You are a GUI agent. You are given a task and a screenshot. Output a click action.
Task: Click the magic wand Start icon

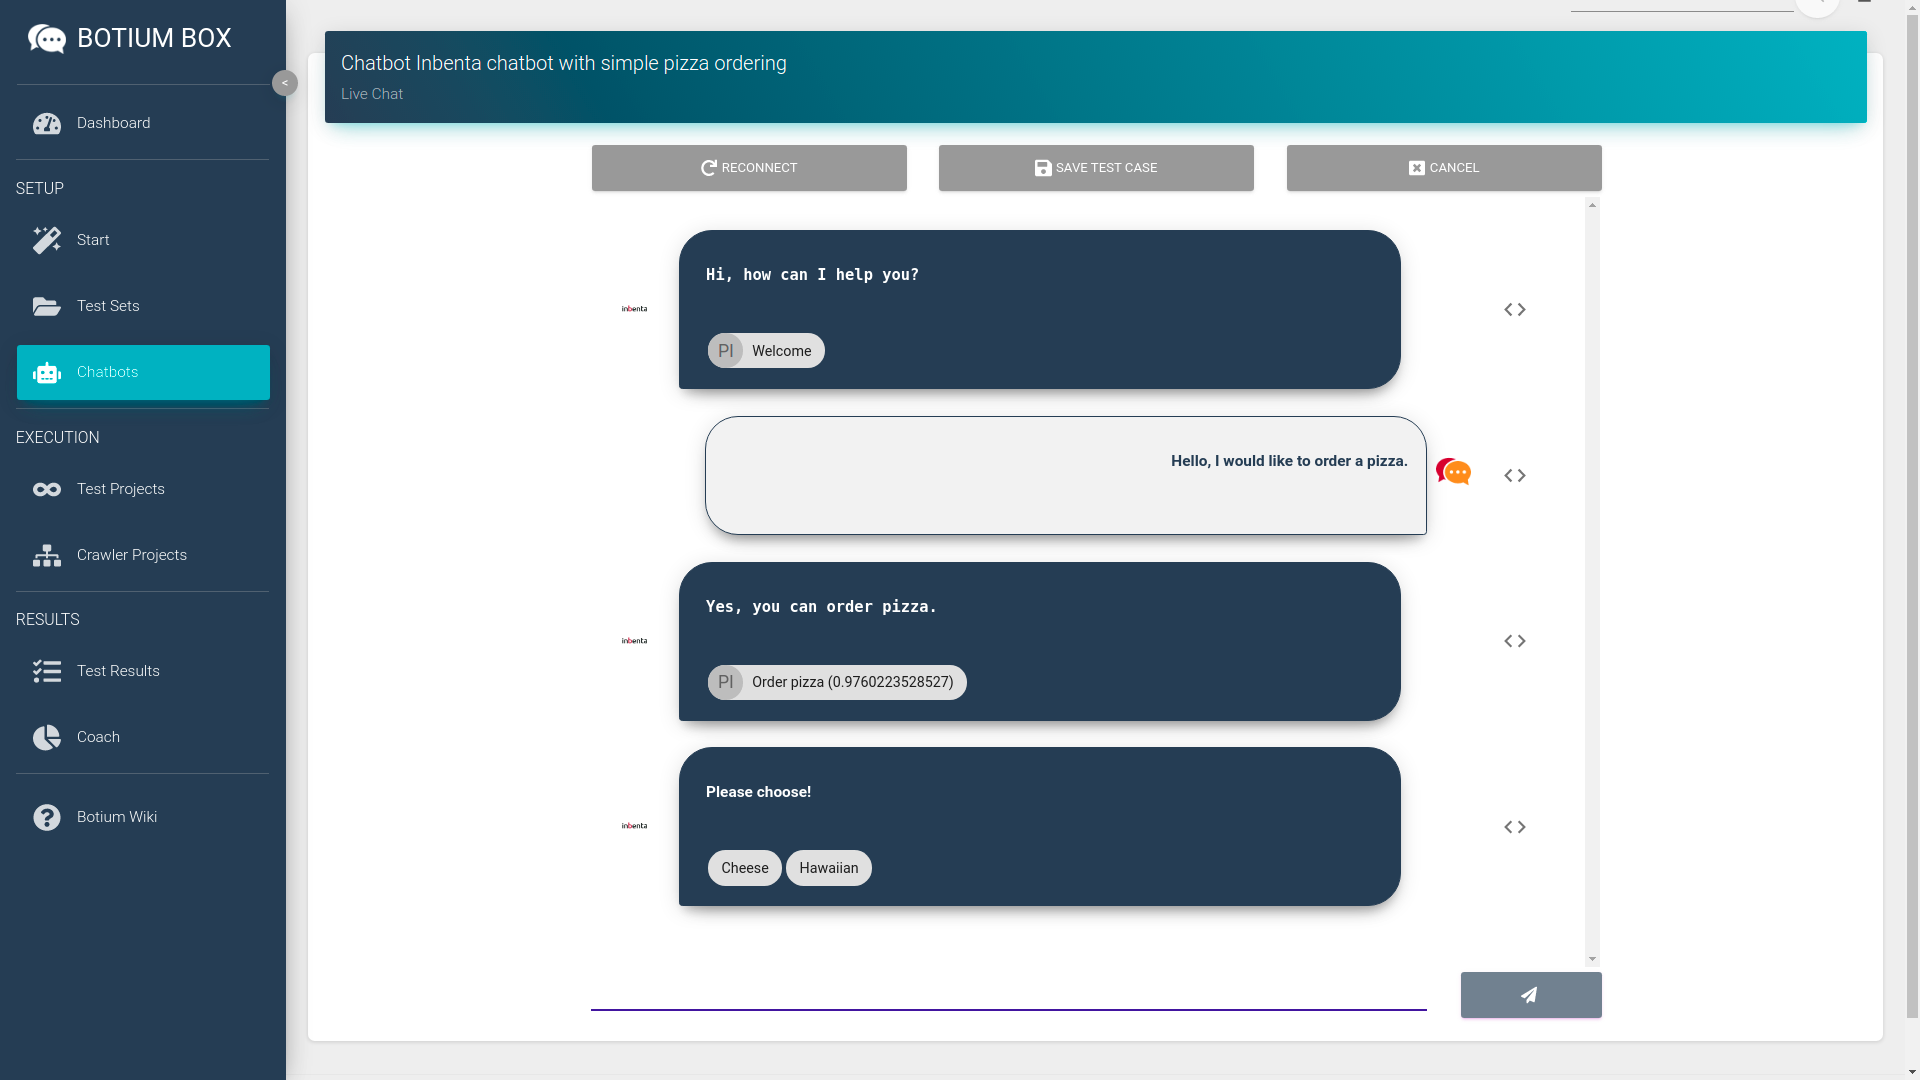(47, 240)
